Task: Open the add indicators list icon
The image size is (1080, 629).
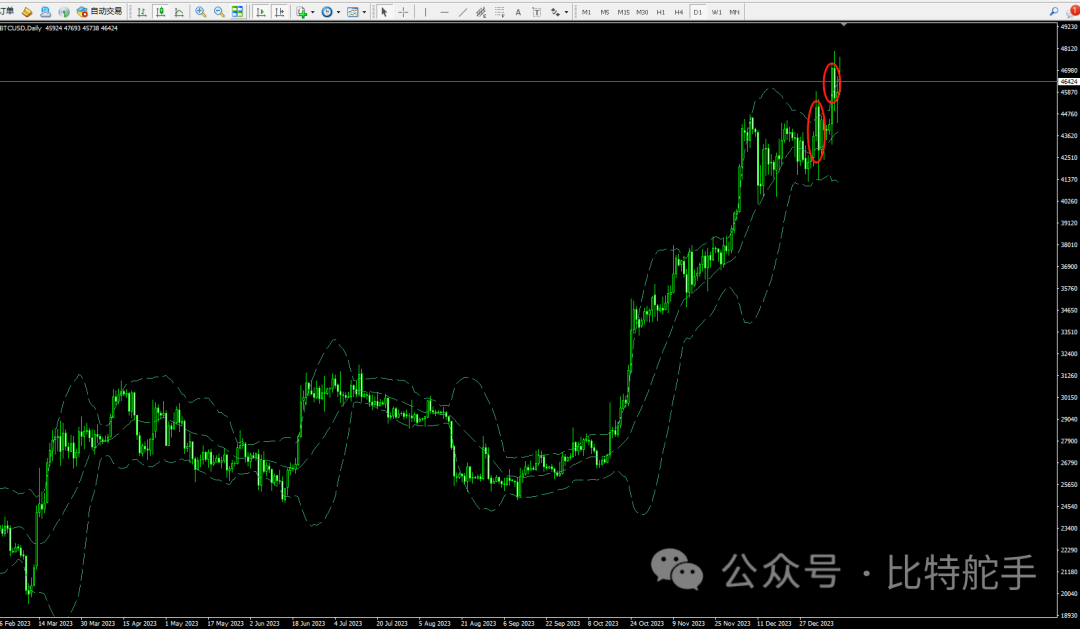Action: point(302,12)
